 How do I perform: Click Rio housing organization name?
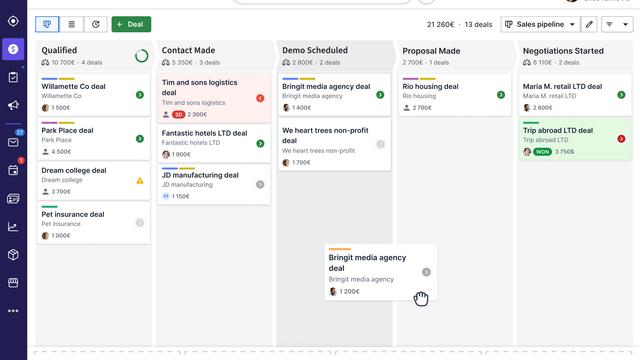419,96
